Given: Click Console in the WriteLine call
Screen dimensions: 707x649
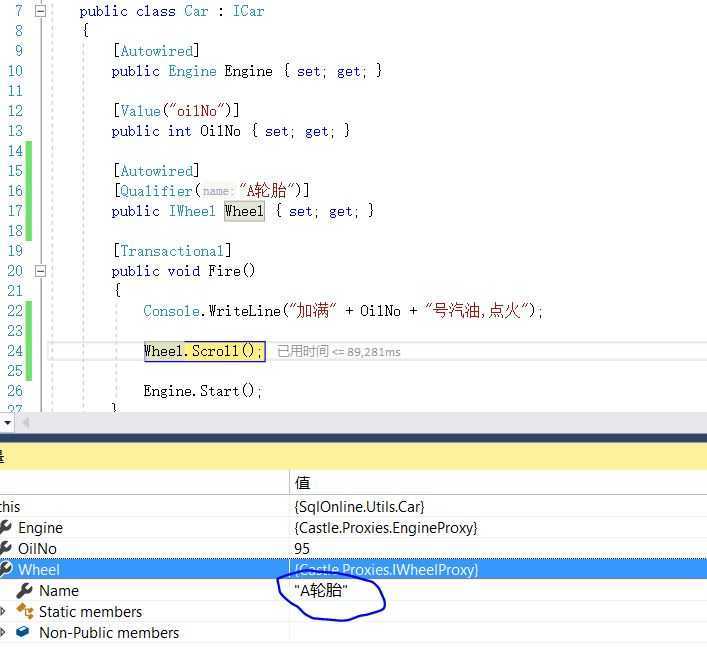Looking at the screenshot, I should point(171,311).
